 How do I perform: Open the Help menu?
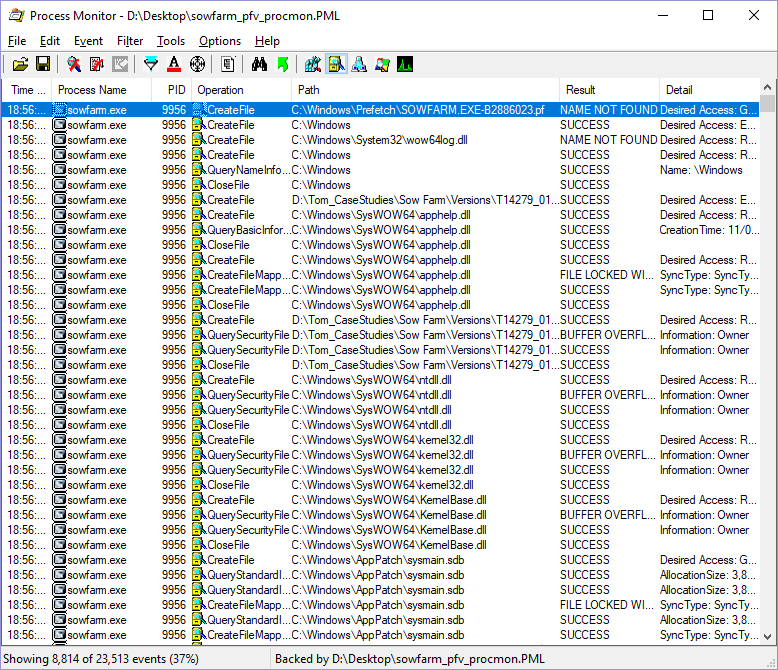[267, 41]
